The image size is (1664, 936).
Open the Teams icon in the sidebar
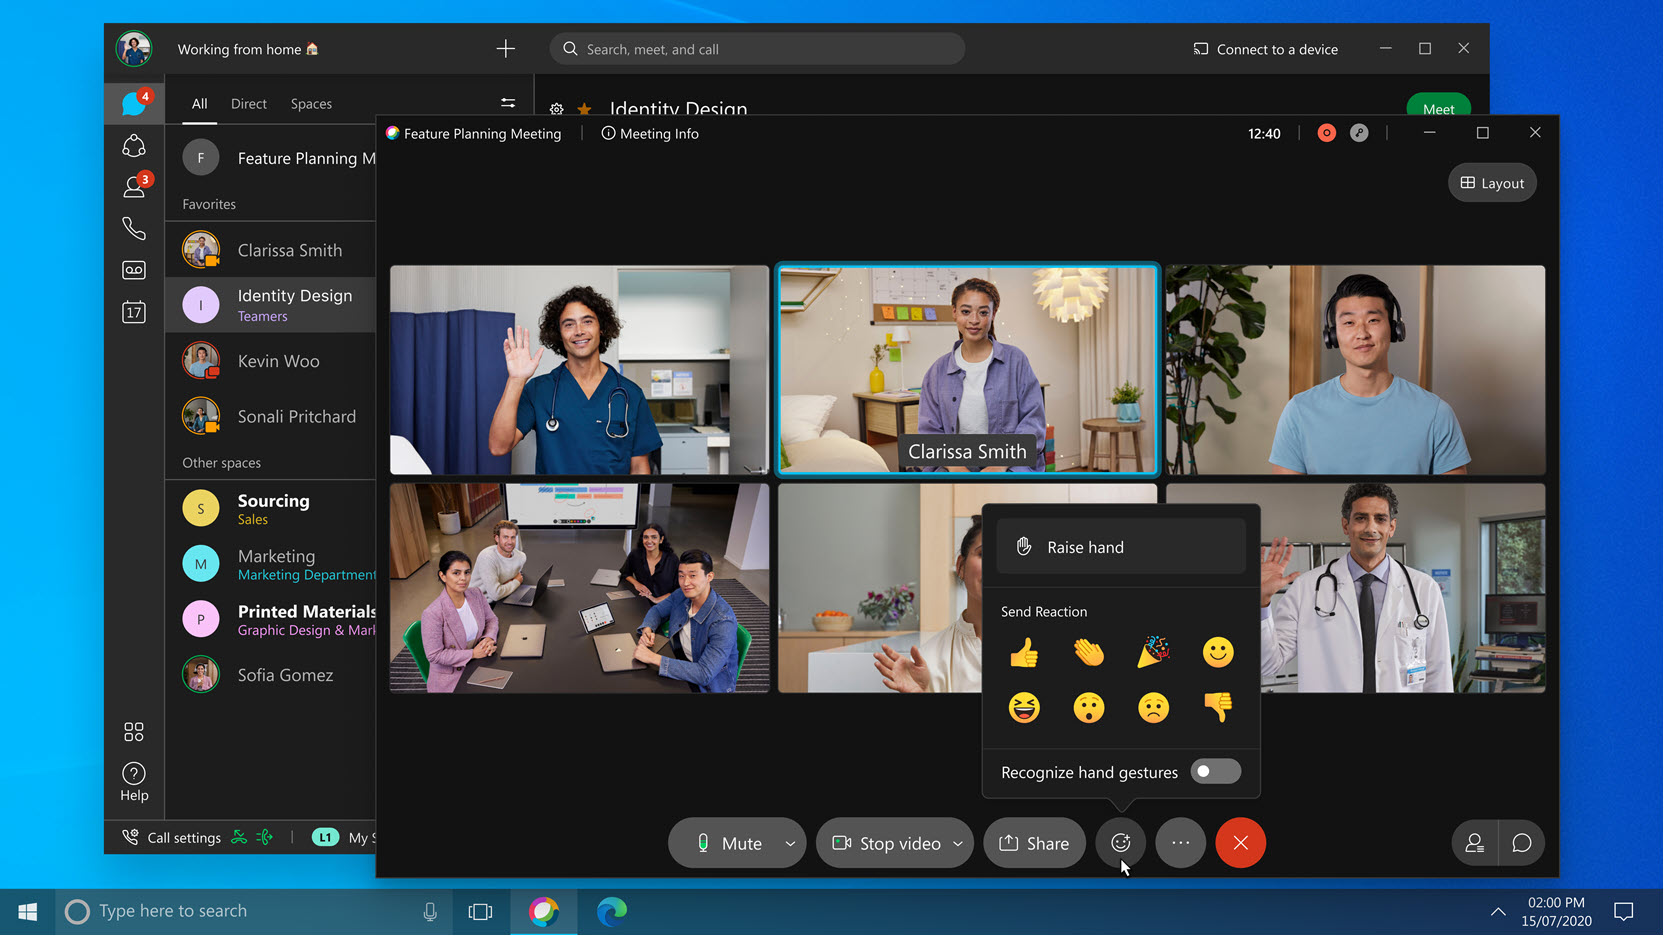point(134,146)
